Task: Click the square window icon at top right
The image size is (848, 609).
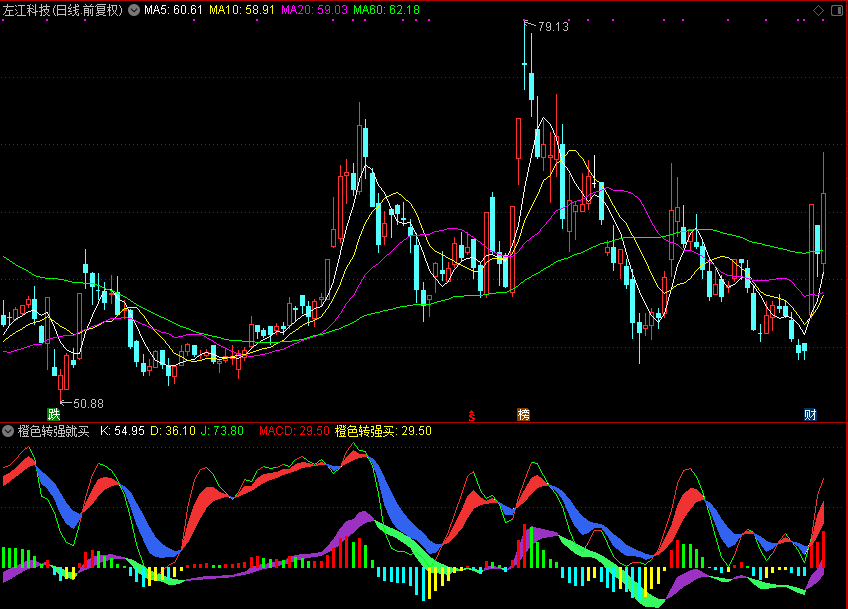Action: pyautogui.click(x=836, y=10)
